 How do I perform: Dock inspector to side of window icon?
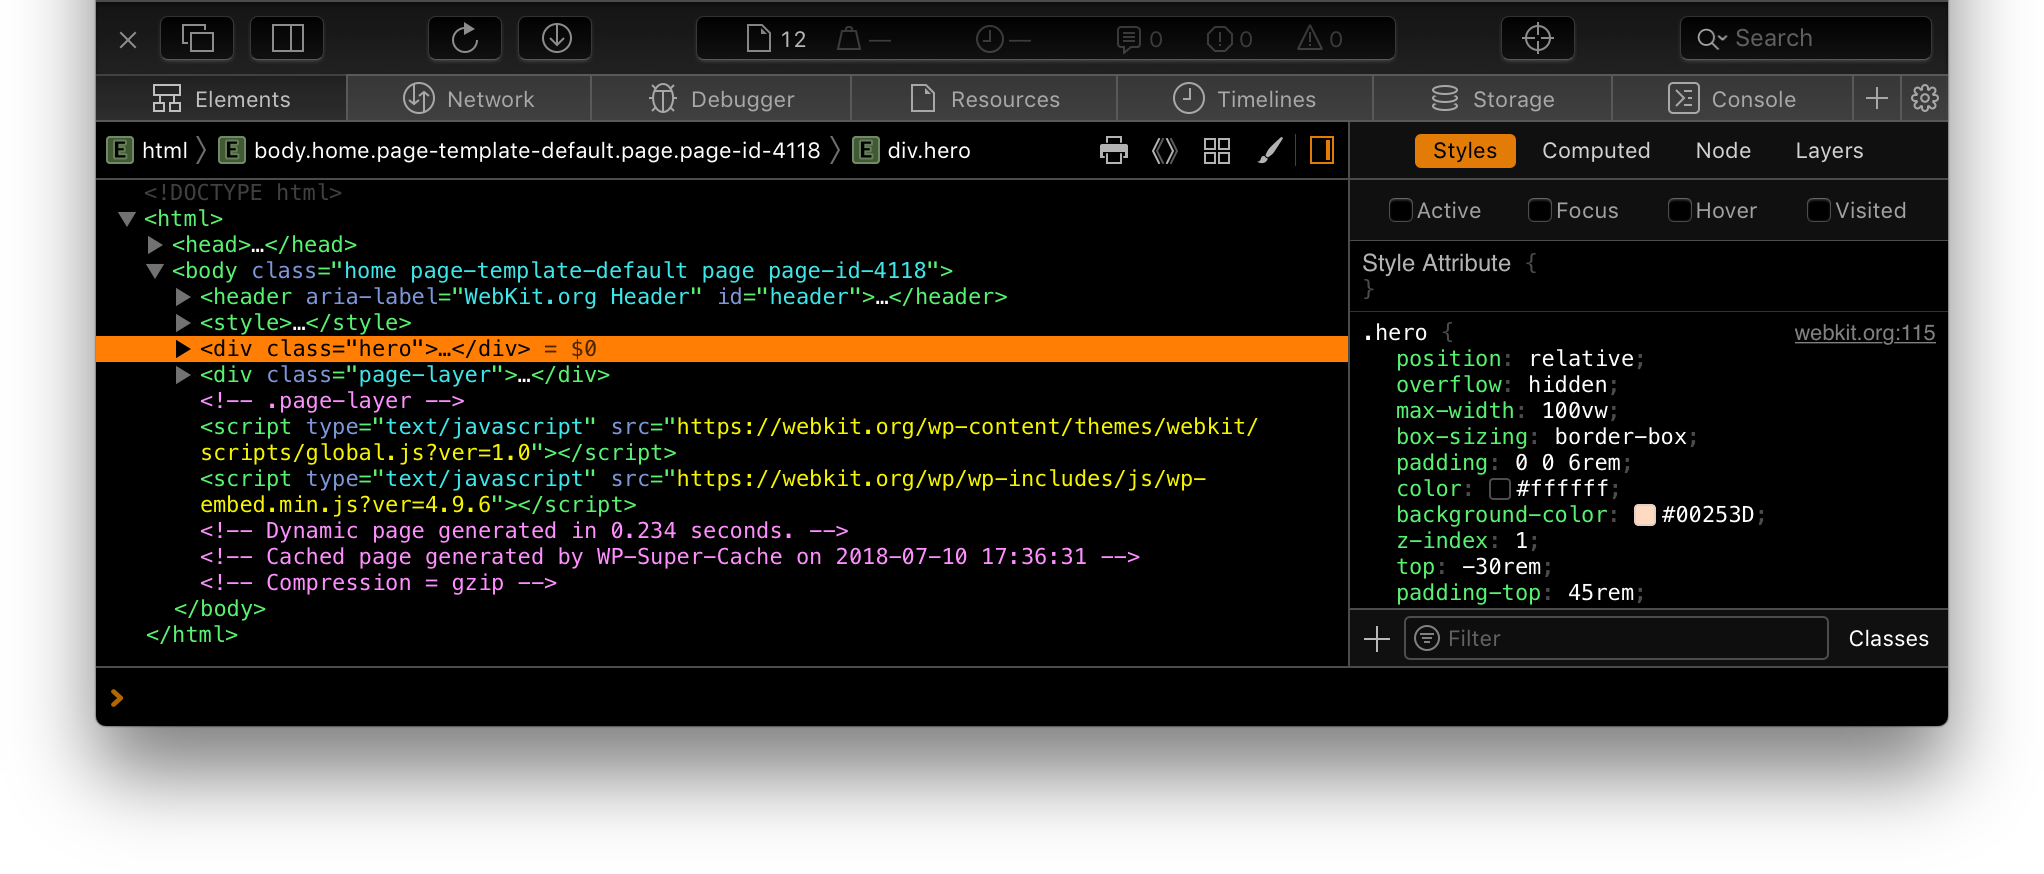click(x=287, y=39)
